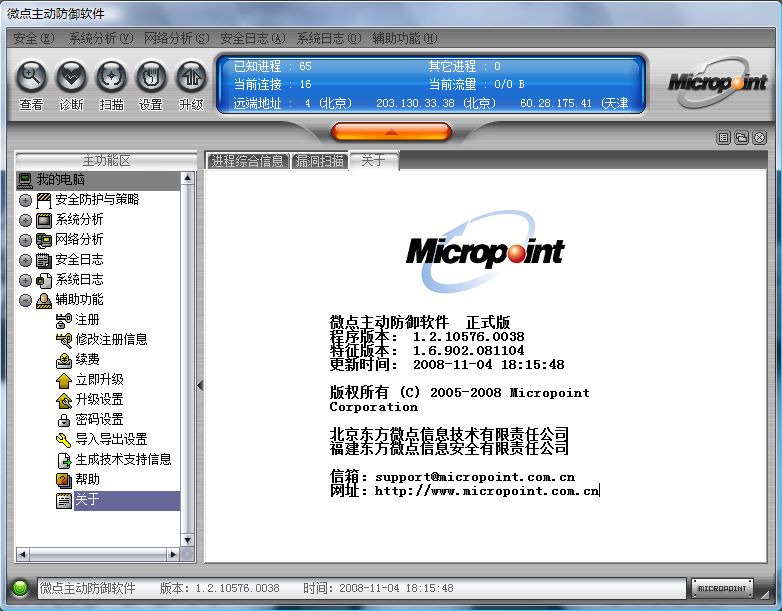This screenshot has width=782, height=611.
Task: Click the 续费 renewal icon
Action: point(64,360)
